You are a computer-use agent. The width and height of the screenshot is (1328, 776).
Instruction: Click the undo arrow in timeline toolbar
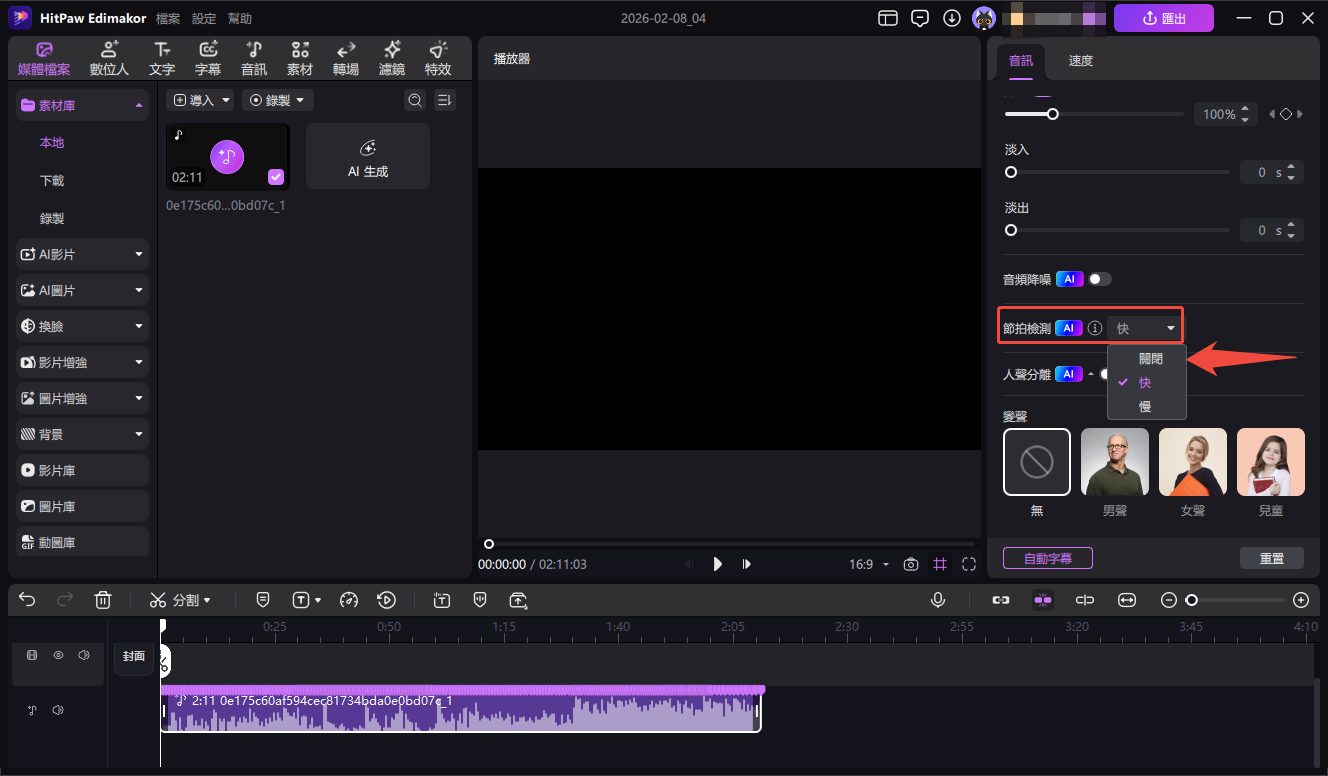pos(27,600)
